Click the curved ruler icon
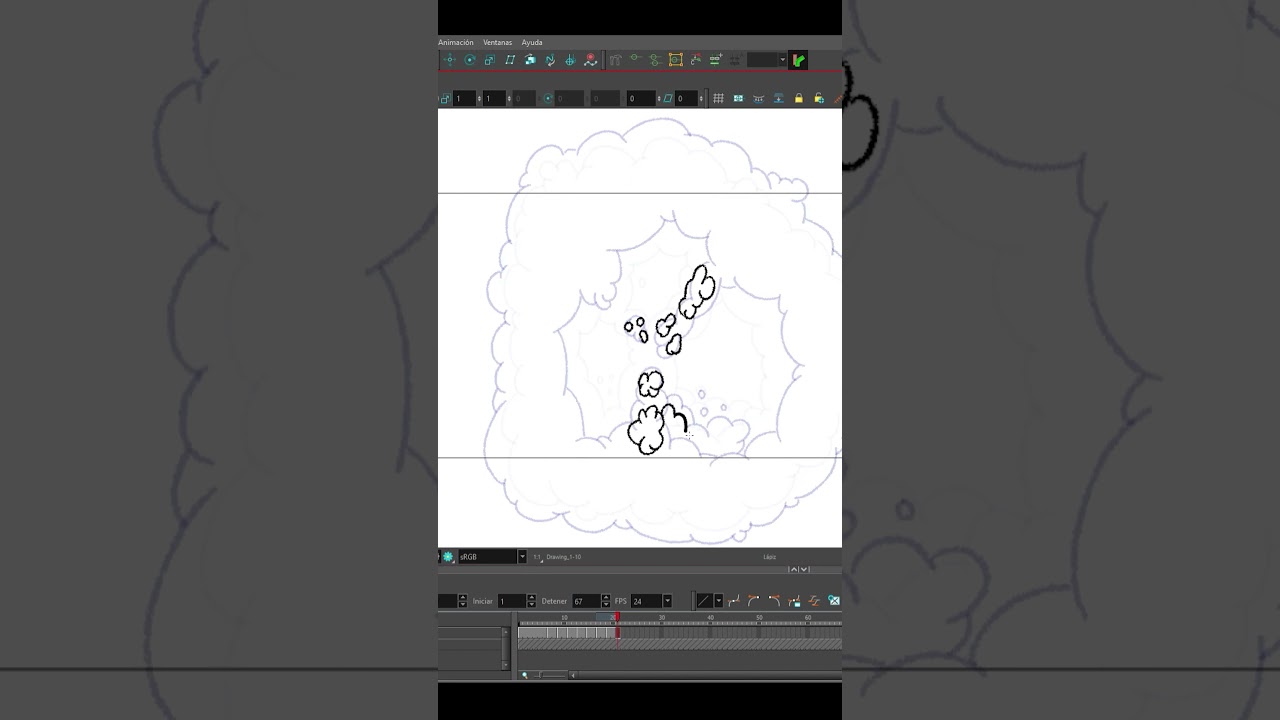Viewport: 1280px width, 720px height. [x=758, y=98]
